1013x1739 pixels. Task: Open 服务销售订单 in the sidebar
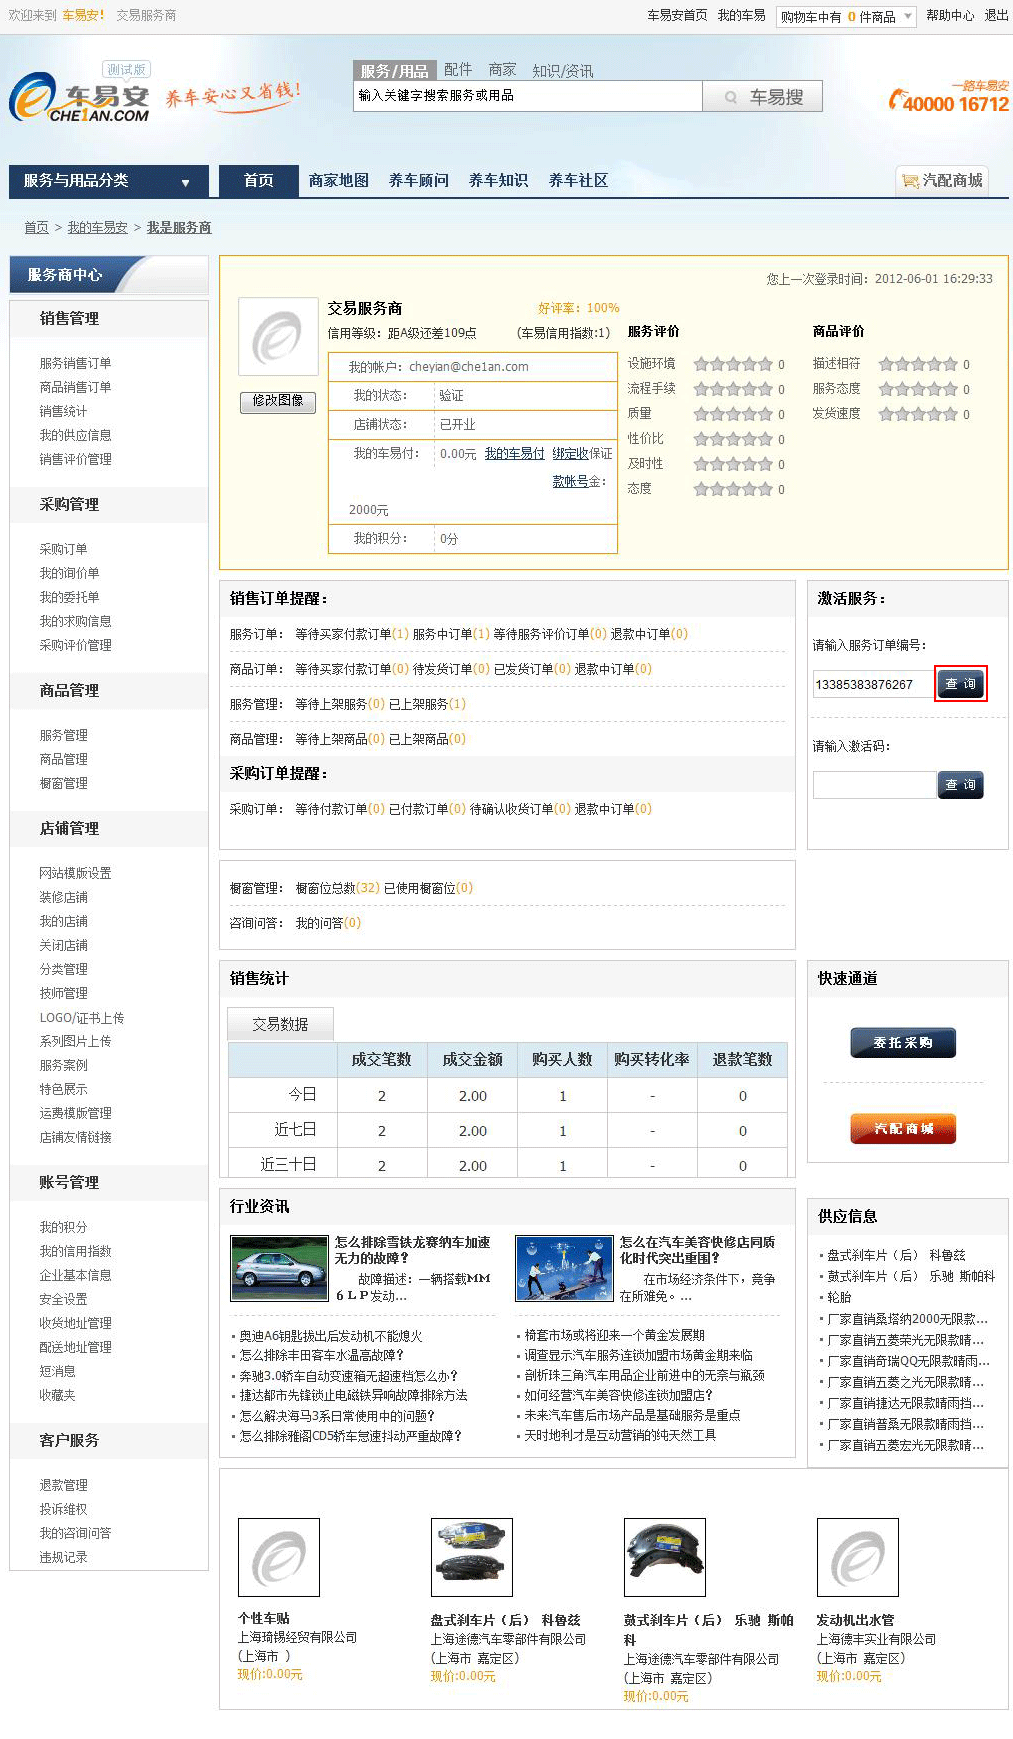(75, 363)
